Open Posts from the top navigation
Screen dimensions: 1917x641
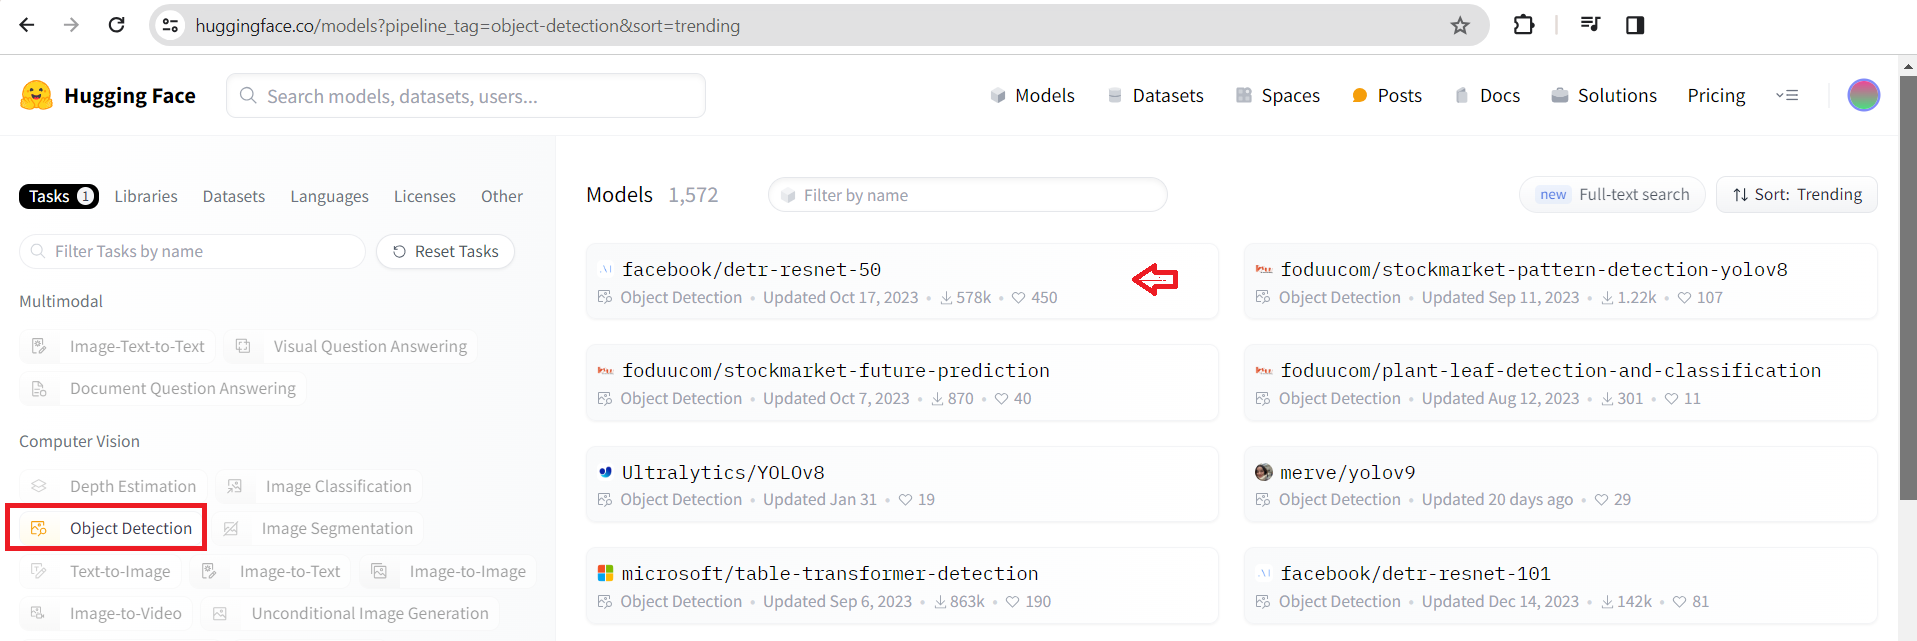point(1386,95)
